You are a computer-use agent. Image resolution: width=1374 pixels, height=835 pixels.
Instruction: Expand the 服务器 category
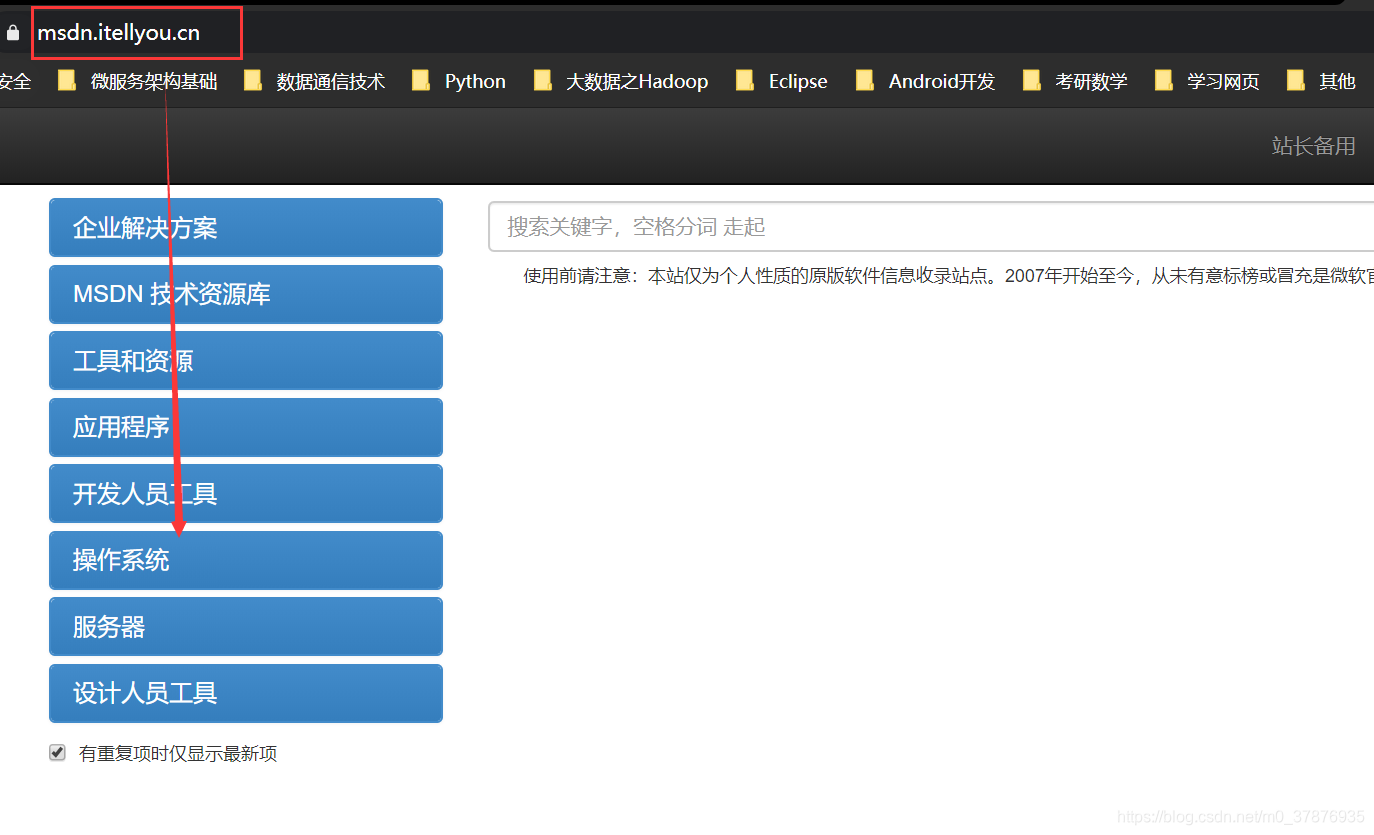click(246, 627)
